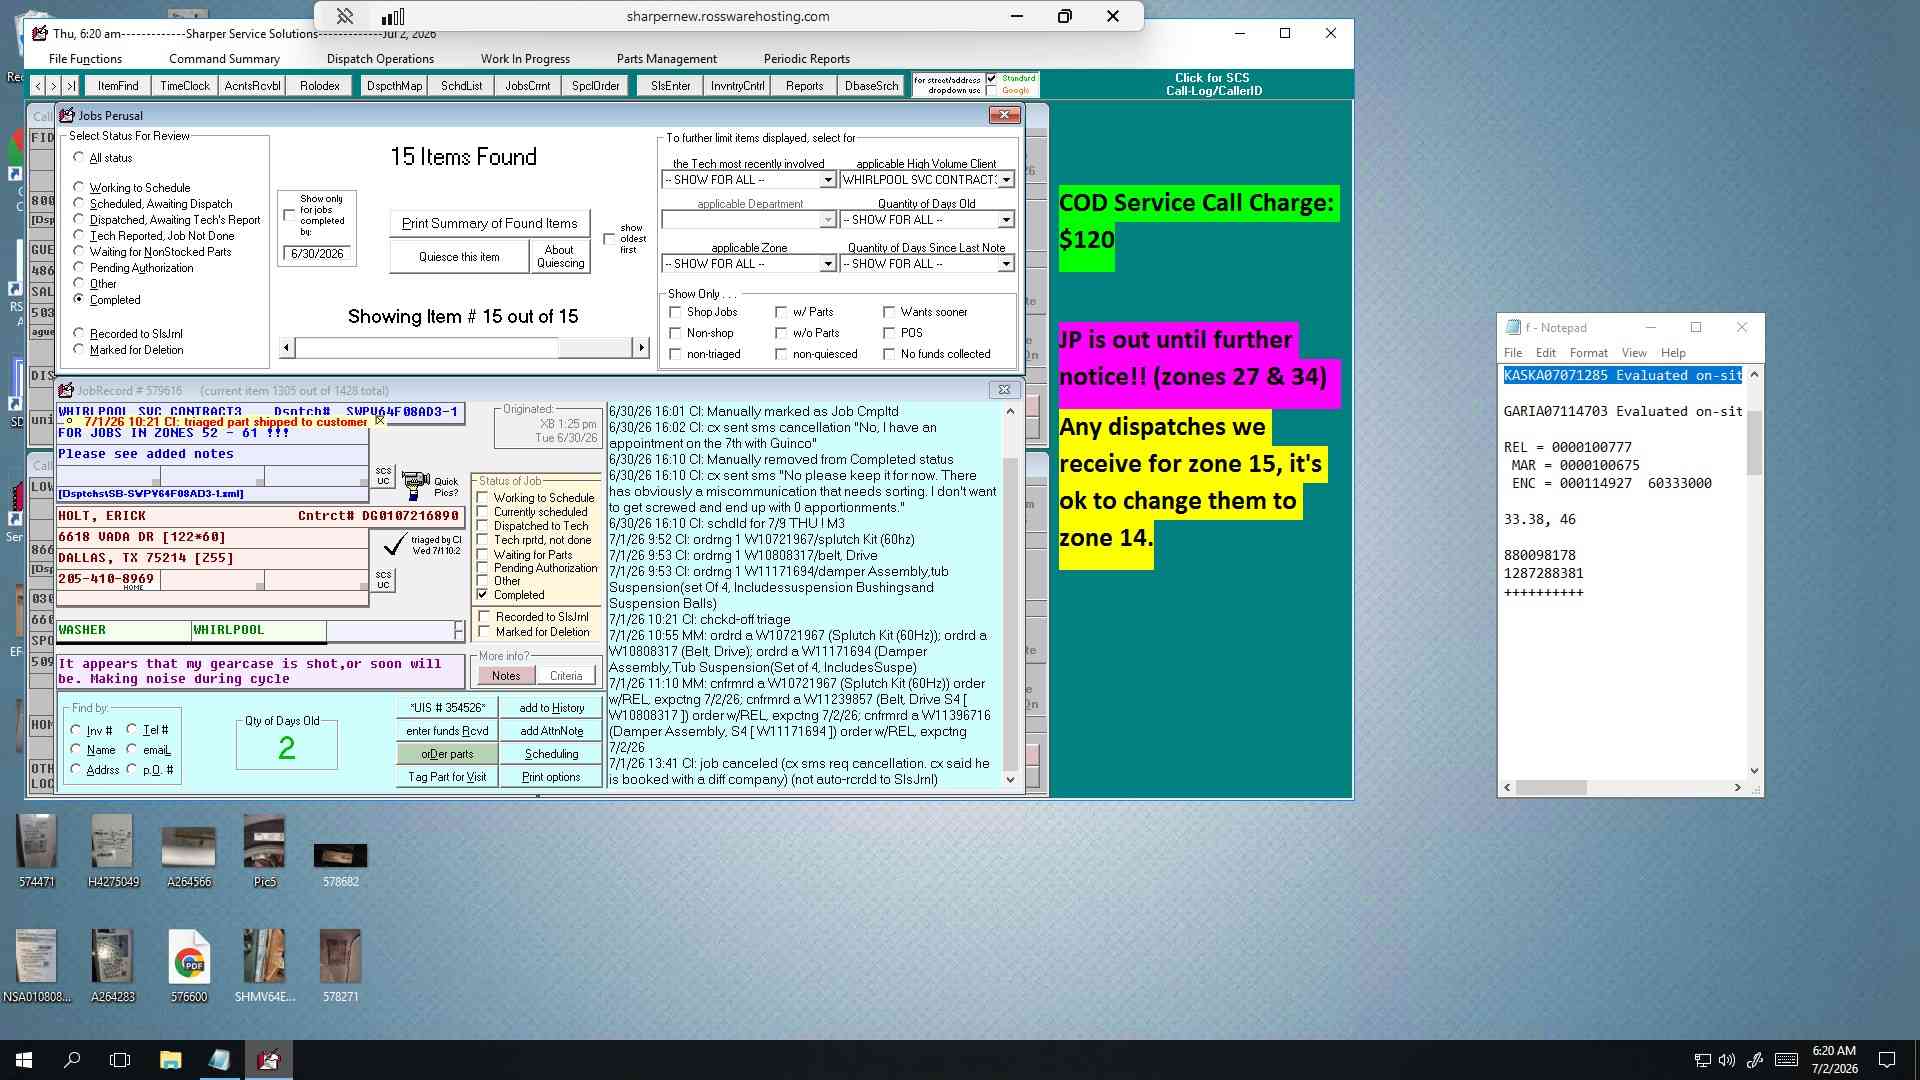
Task: Check the Shop Jobs checkbox
Action: (675, 312)
